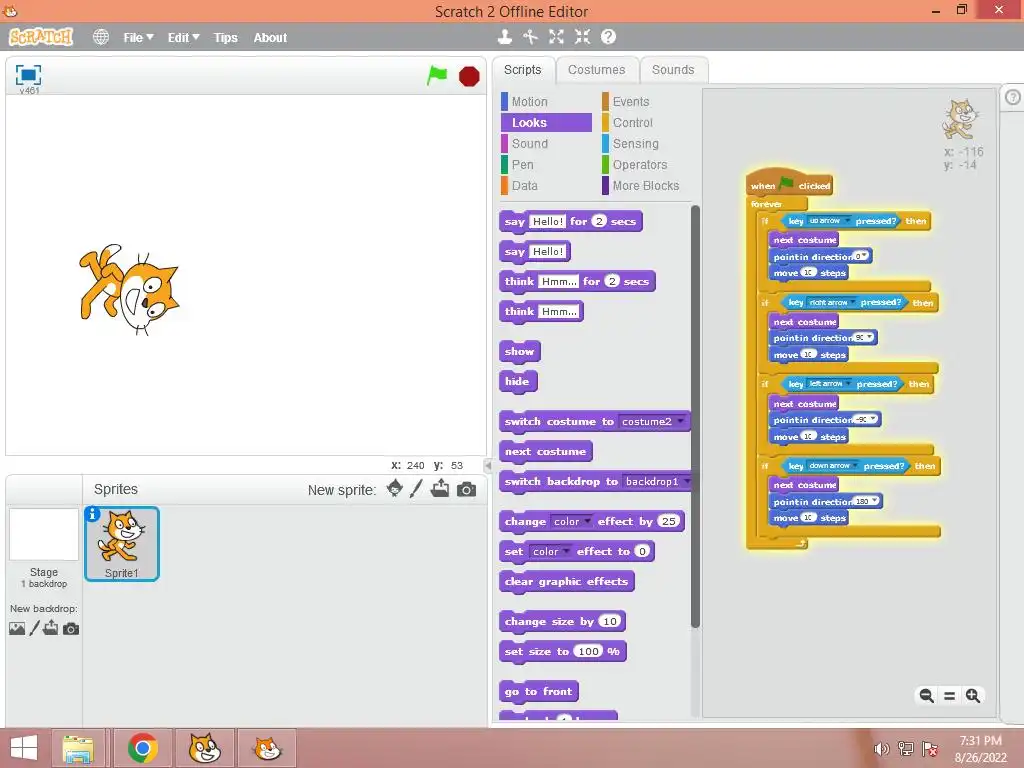Click the 100 value in set size block
The image size is (1024, 768).
[588, 651]
